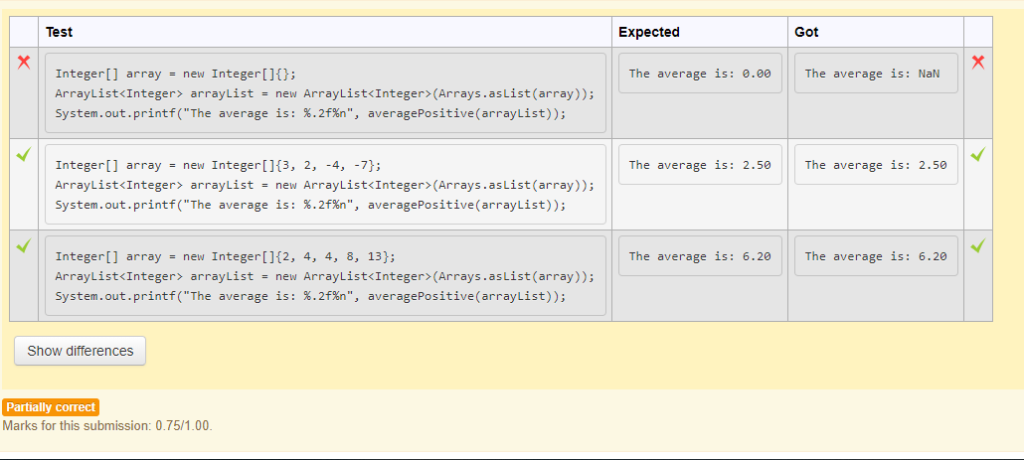Click the 'new Integer[]{2, 4, 4, 8, 13};' code line
Screen dimensions: 1024x460
pyautogui.click(x=225, y=256)
